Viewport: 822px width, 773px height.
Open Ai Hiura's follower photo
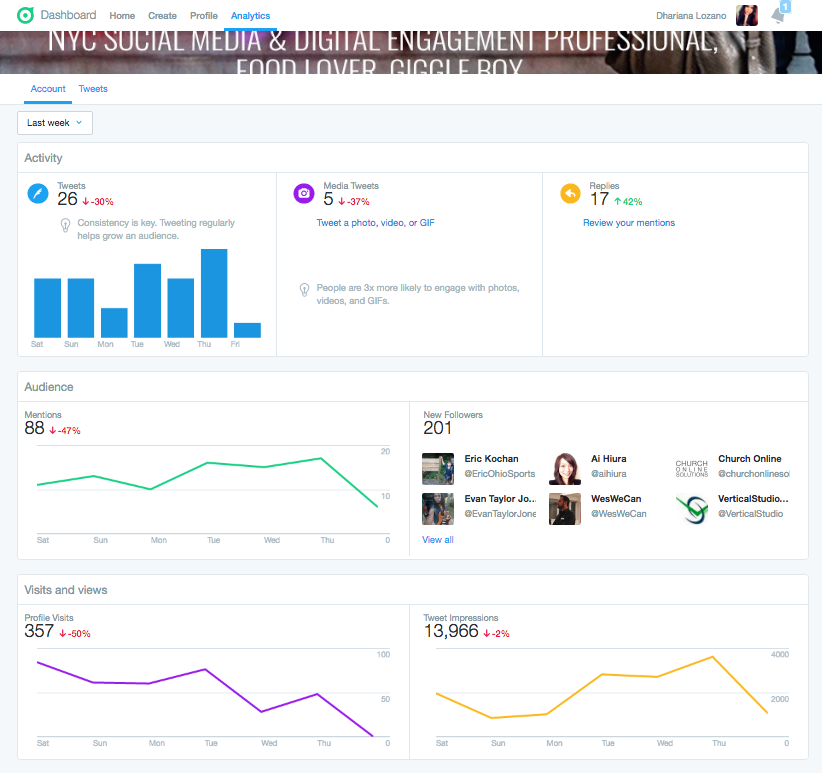point(565,468)
